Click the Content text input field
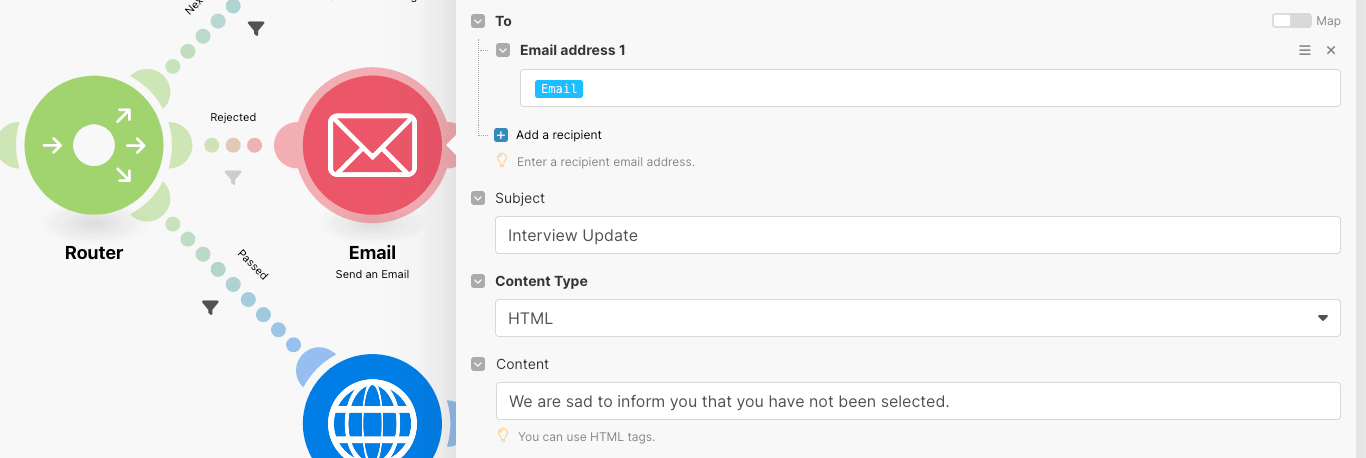The width and height of the screenshot is (1366, 458). [x=917, y=401]
